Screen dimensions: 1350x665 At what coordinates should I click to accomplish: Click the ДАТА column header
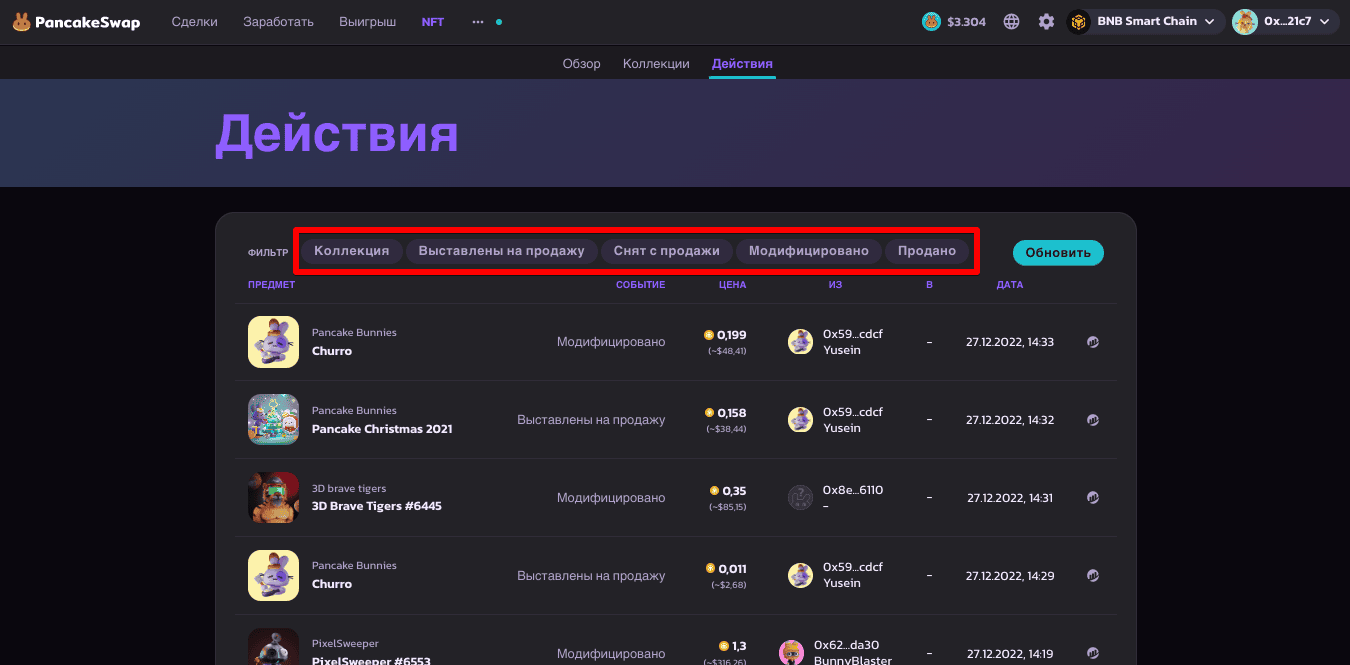click(x=1010, y=285)
